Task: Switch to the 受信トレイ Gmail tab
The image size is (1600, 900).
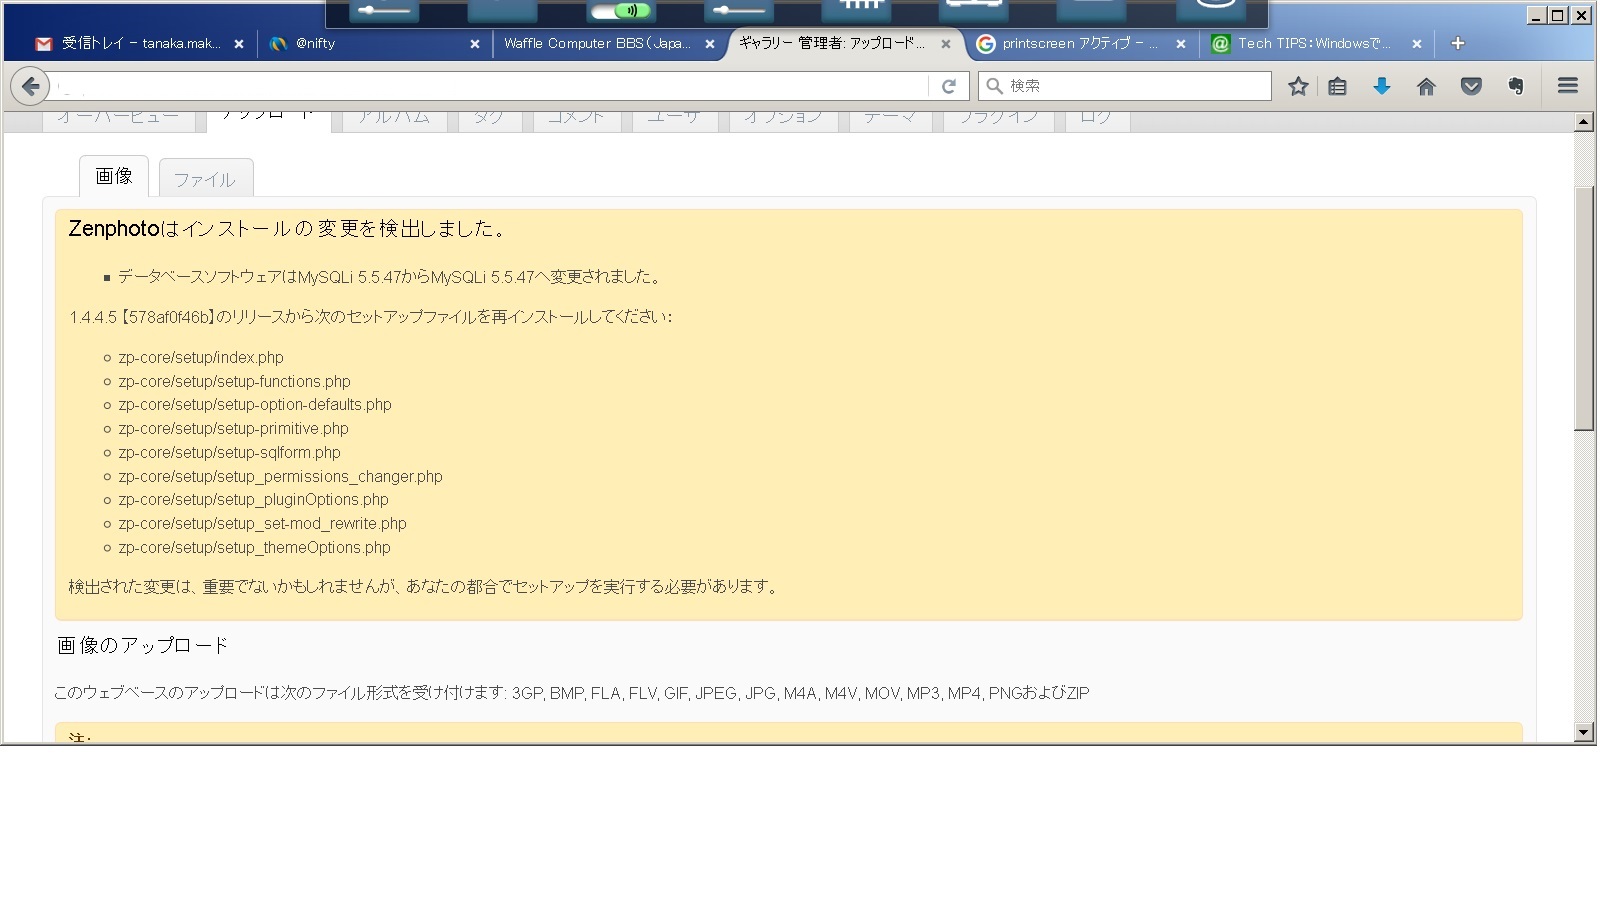Action: tap(140, 44)
